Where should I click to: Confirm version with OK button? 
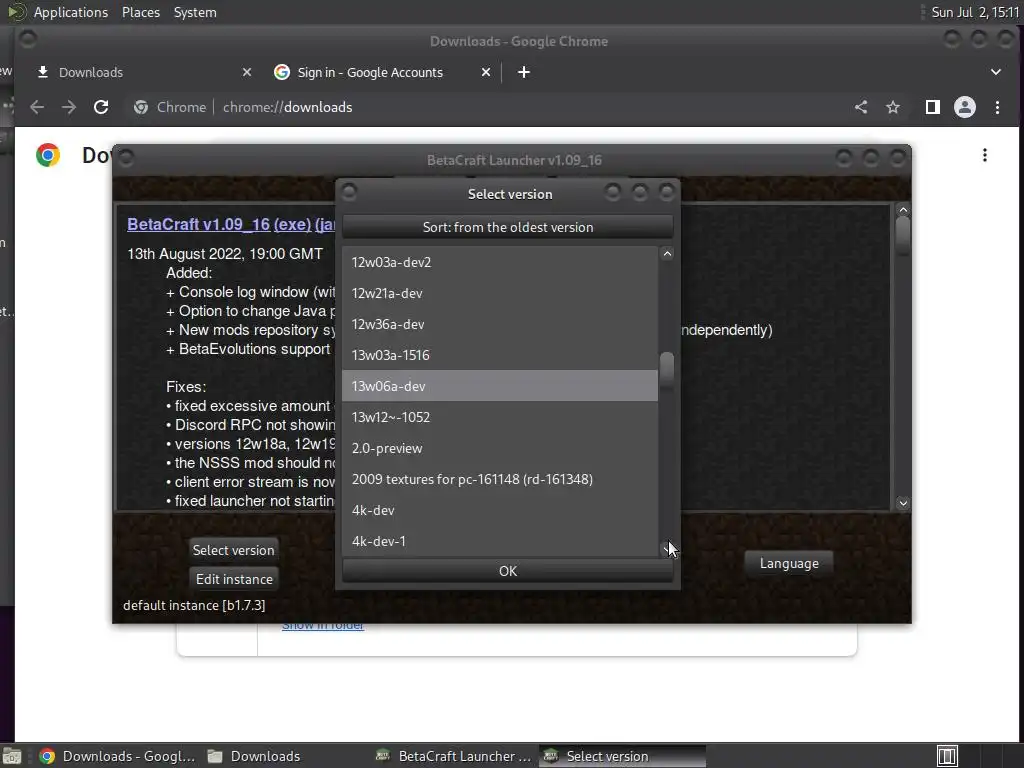(x=507, y=571)
